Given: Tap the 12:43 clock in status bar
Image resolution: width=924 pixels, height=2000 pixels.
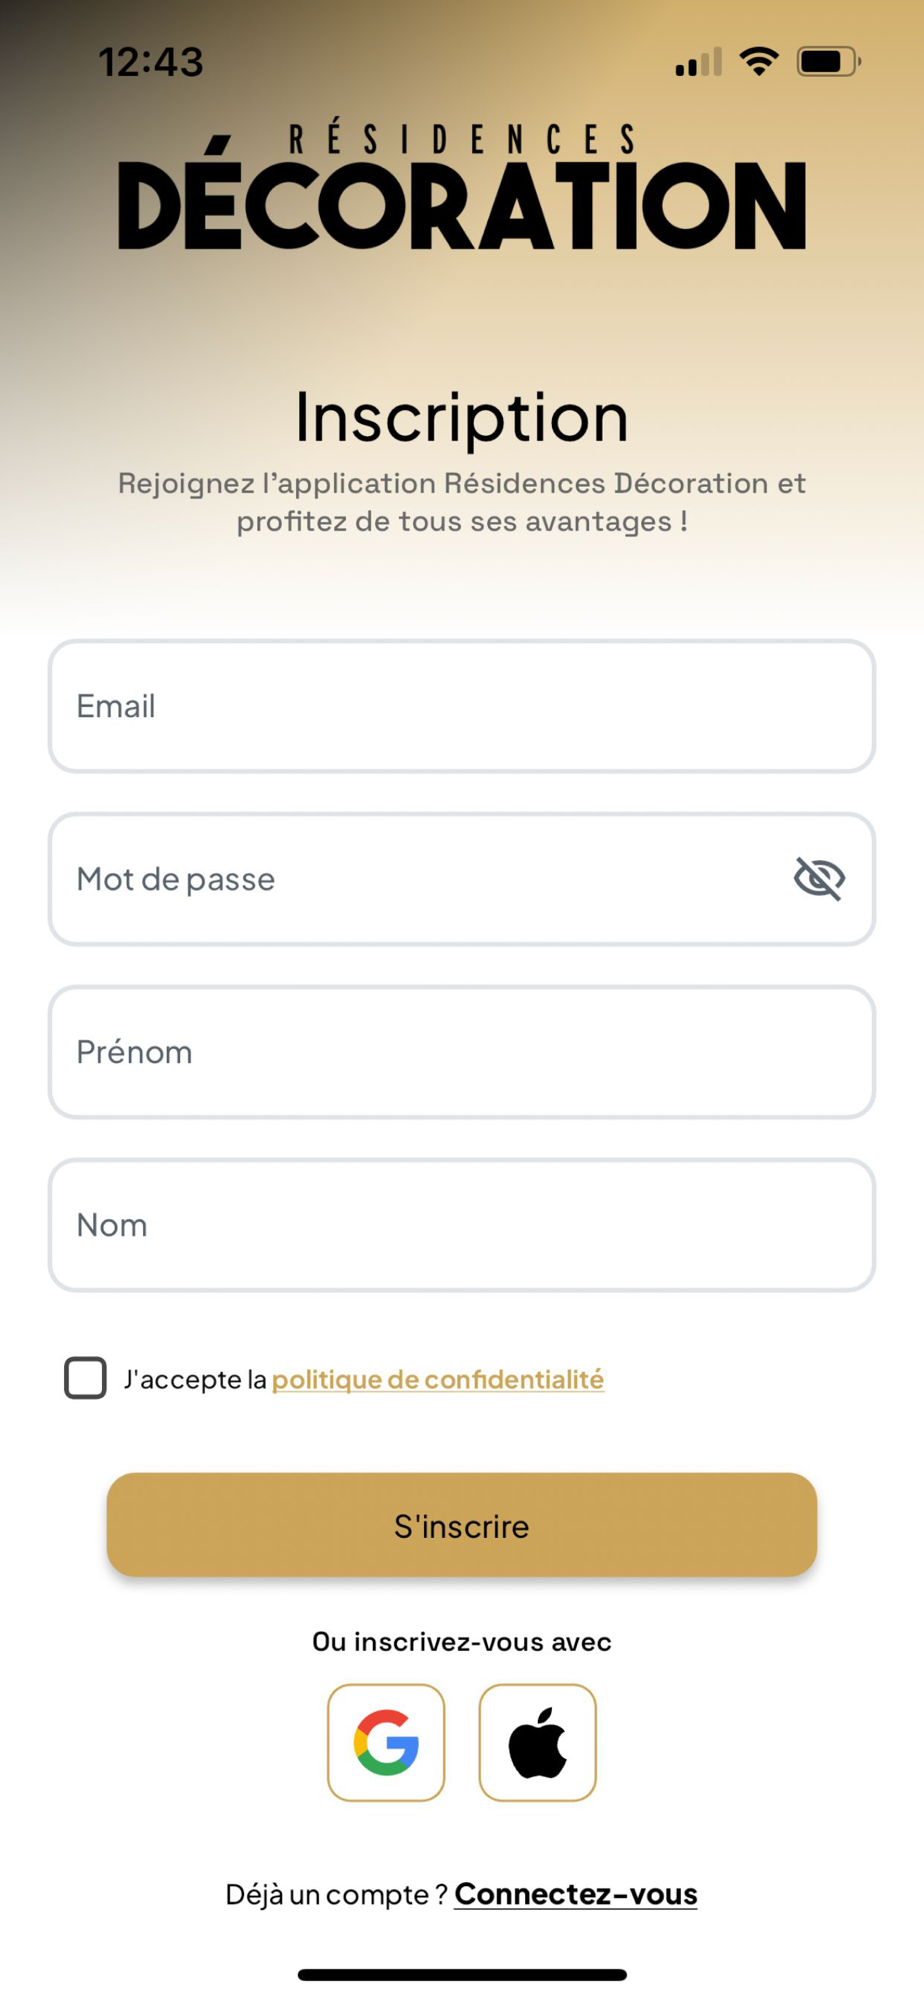Looking at the screenshot, I should click(151, 63).
